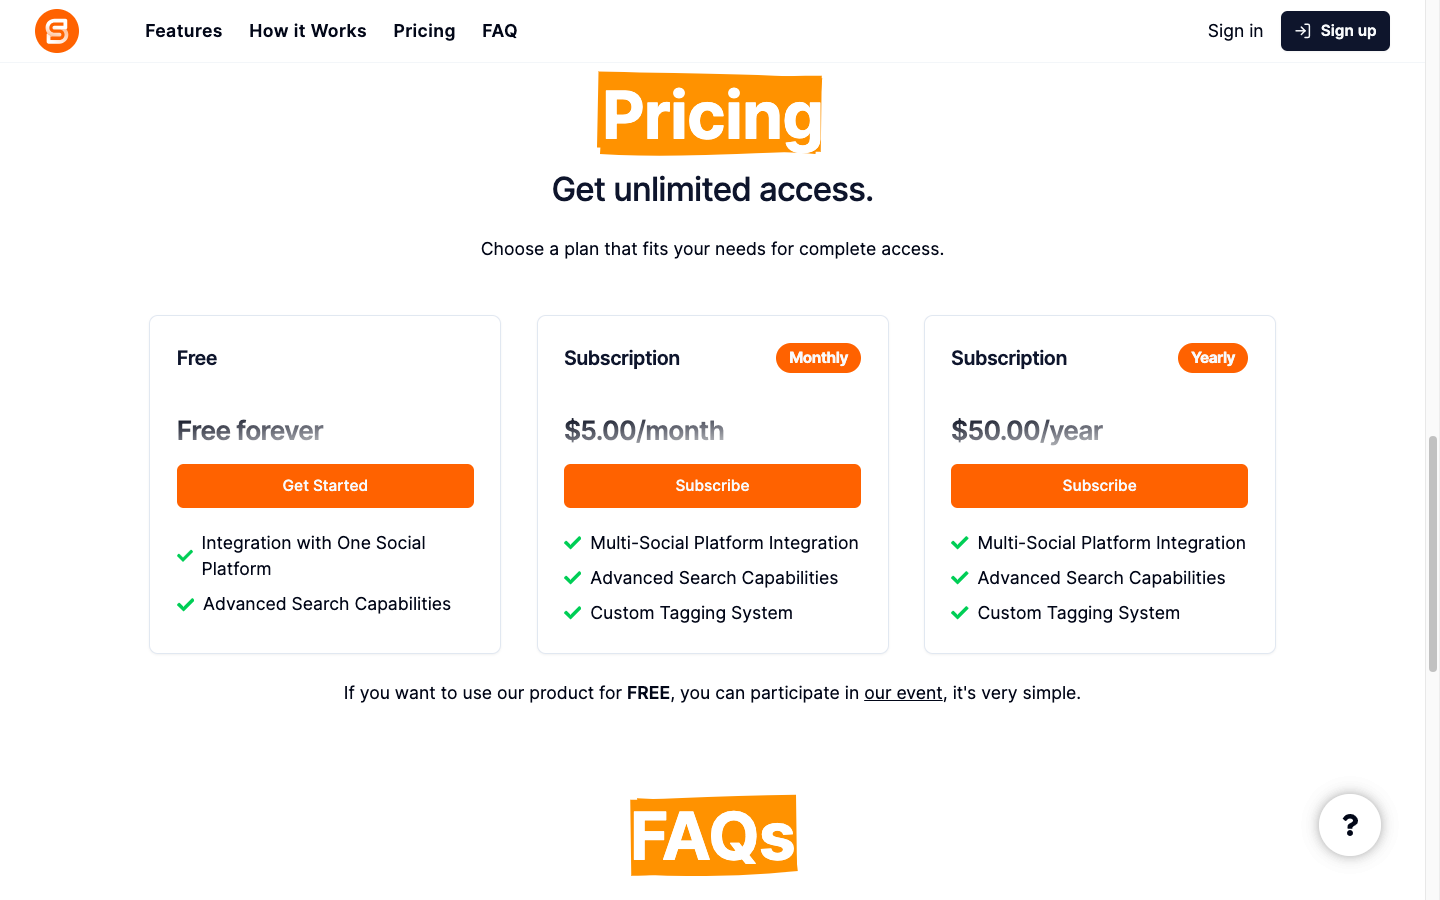Open the "our event" link

coord(903,693)
